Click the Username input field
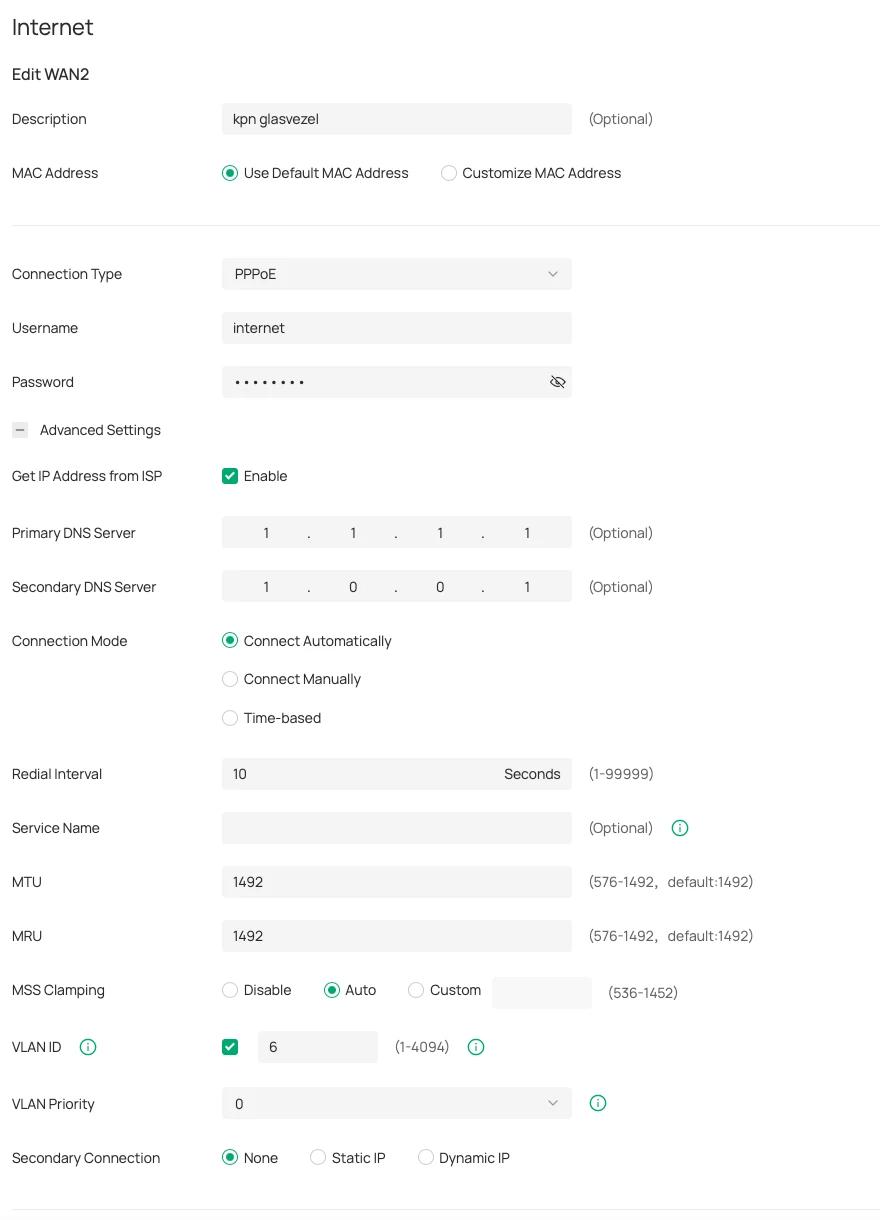The height and width of the screenshot is (1220, 880). click(x=397, y=328)
